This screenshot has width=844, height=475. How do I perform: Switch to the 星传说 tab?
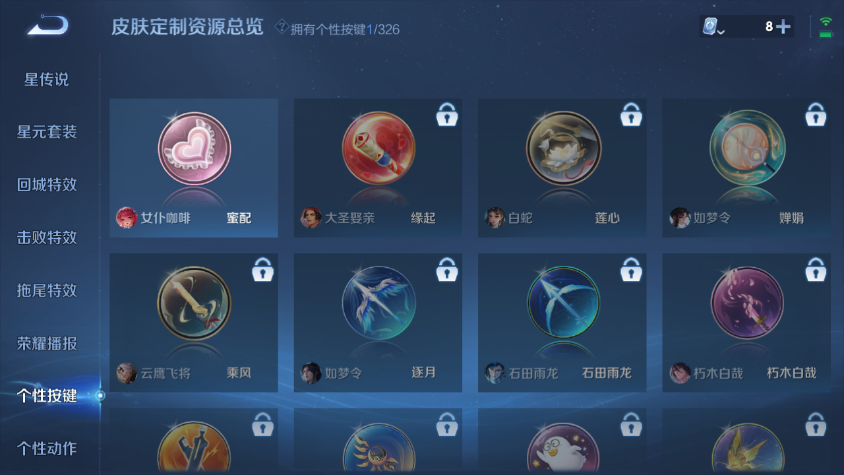tap(46, 80)
